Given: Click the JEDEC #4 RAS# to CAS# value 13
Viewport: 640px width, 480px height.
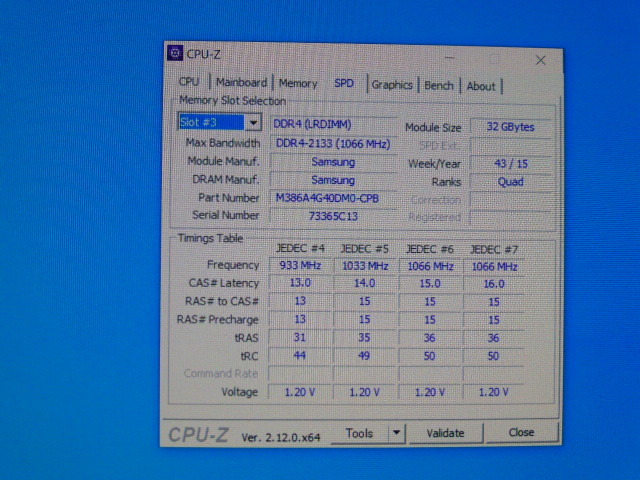Looking at the screenshot, I should coord(300,301).
